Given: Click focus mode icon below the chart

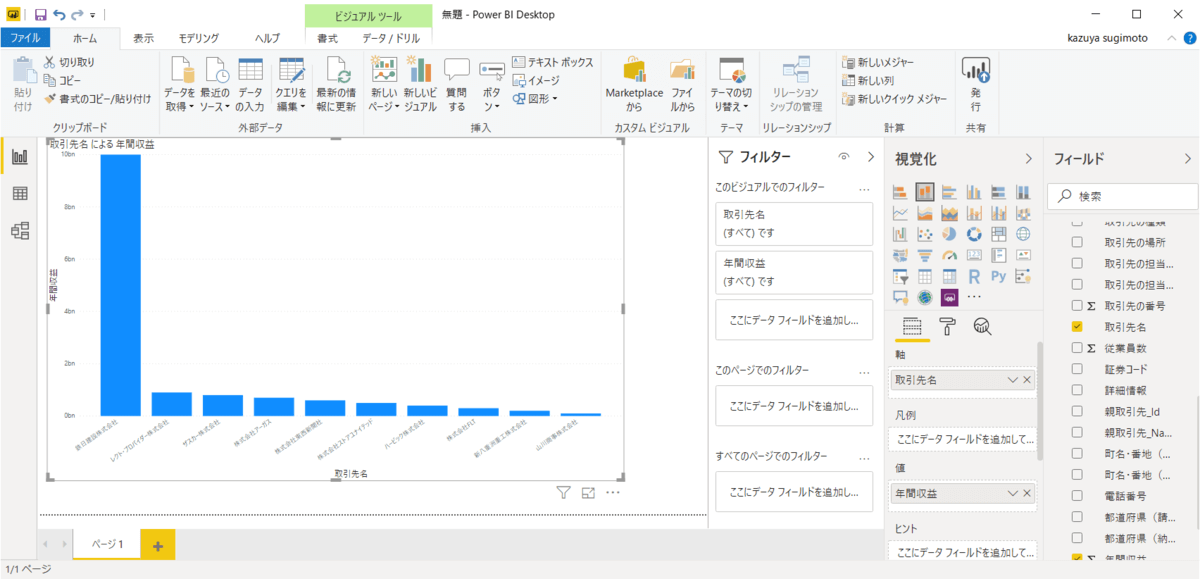Looking at the screenshot, I should [588, 492].
